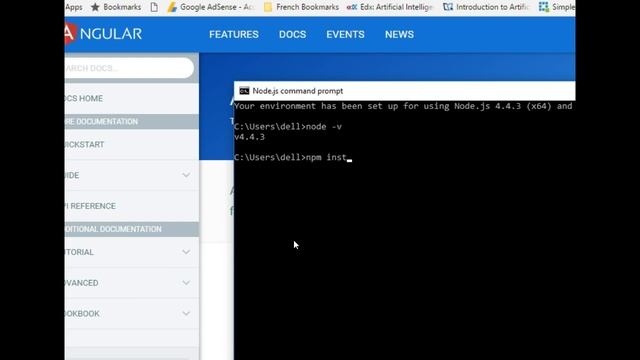
Task: Click the Core Documentation section header
Action: (131, 122)
